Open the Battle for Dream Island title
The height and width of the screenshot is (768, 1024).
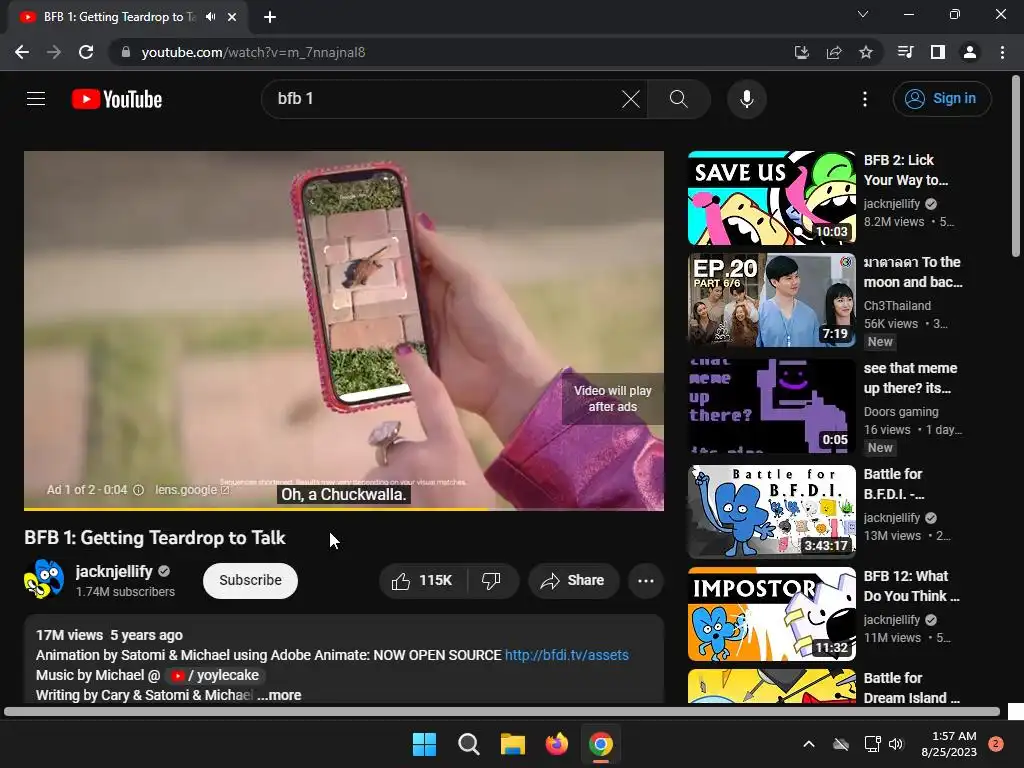click(x=912, y=688)
